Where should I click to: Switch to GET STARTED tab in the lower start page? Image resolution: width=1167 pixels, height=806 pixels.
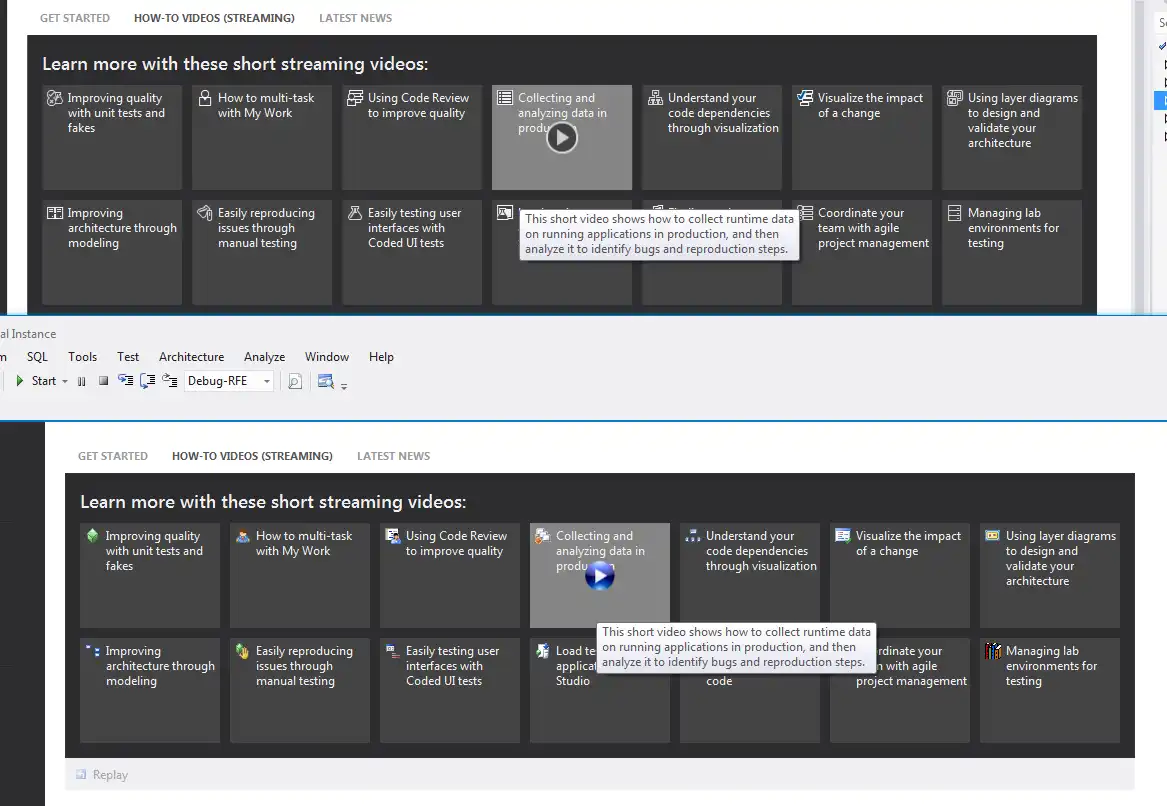[x=112, y=456]
